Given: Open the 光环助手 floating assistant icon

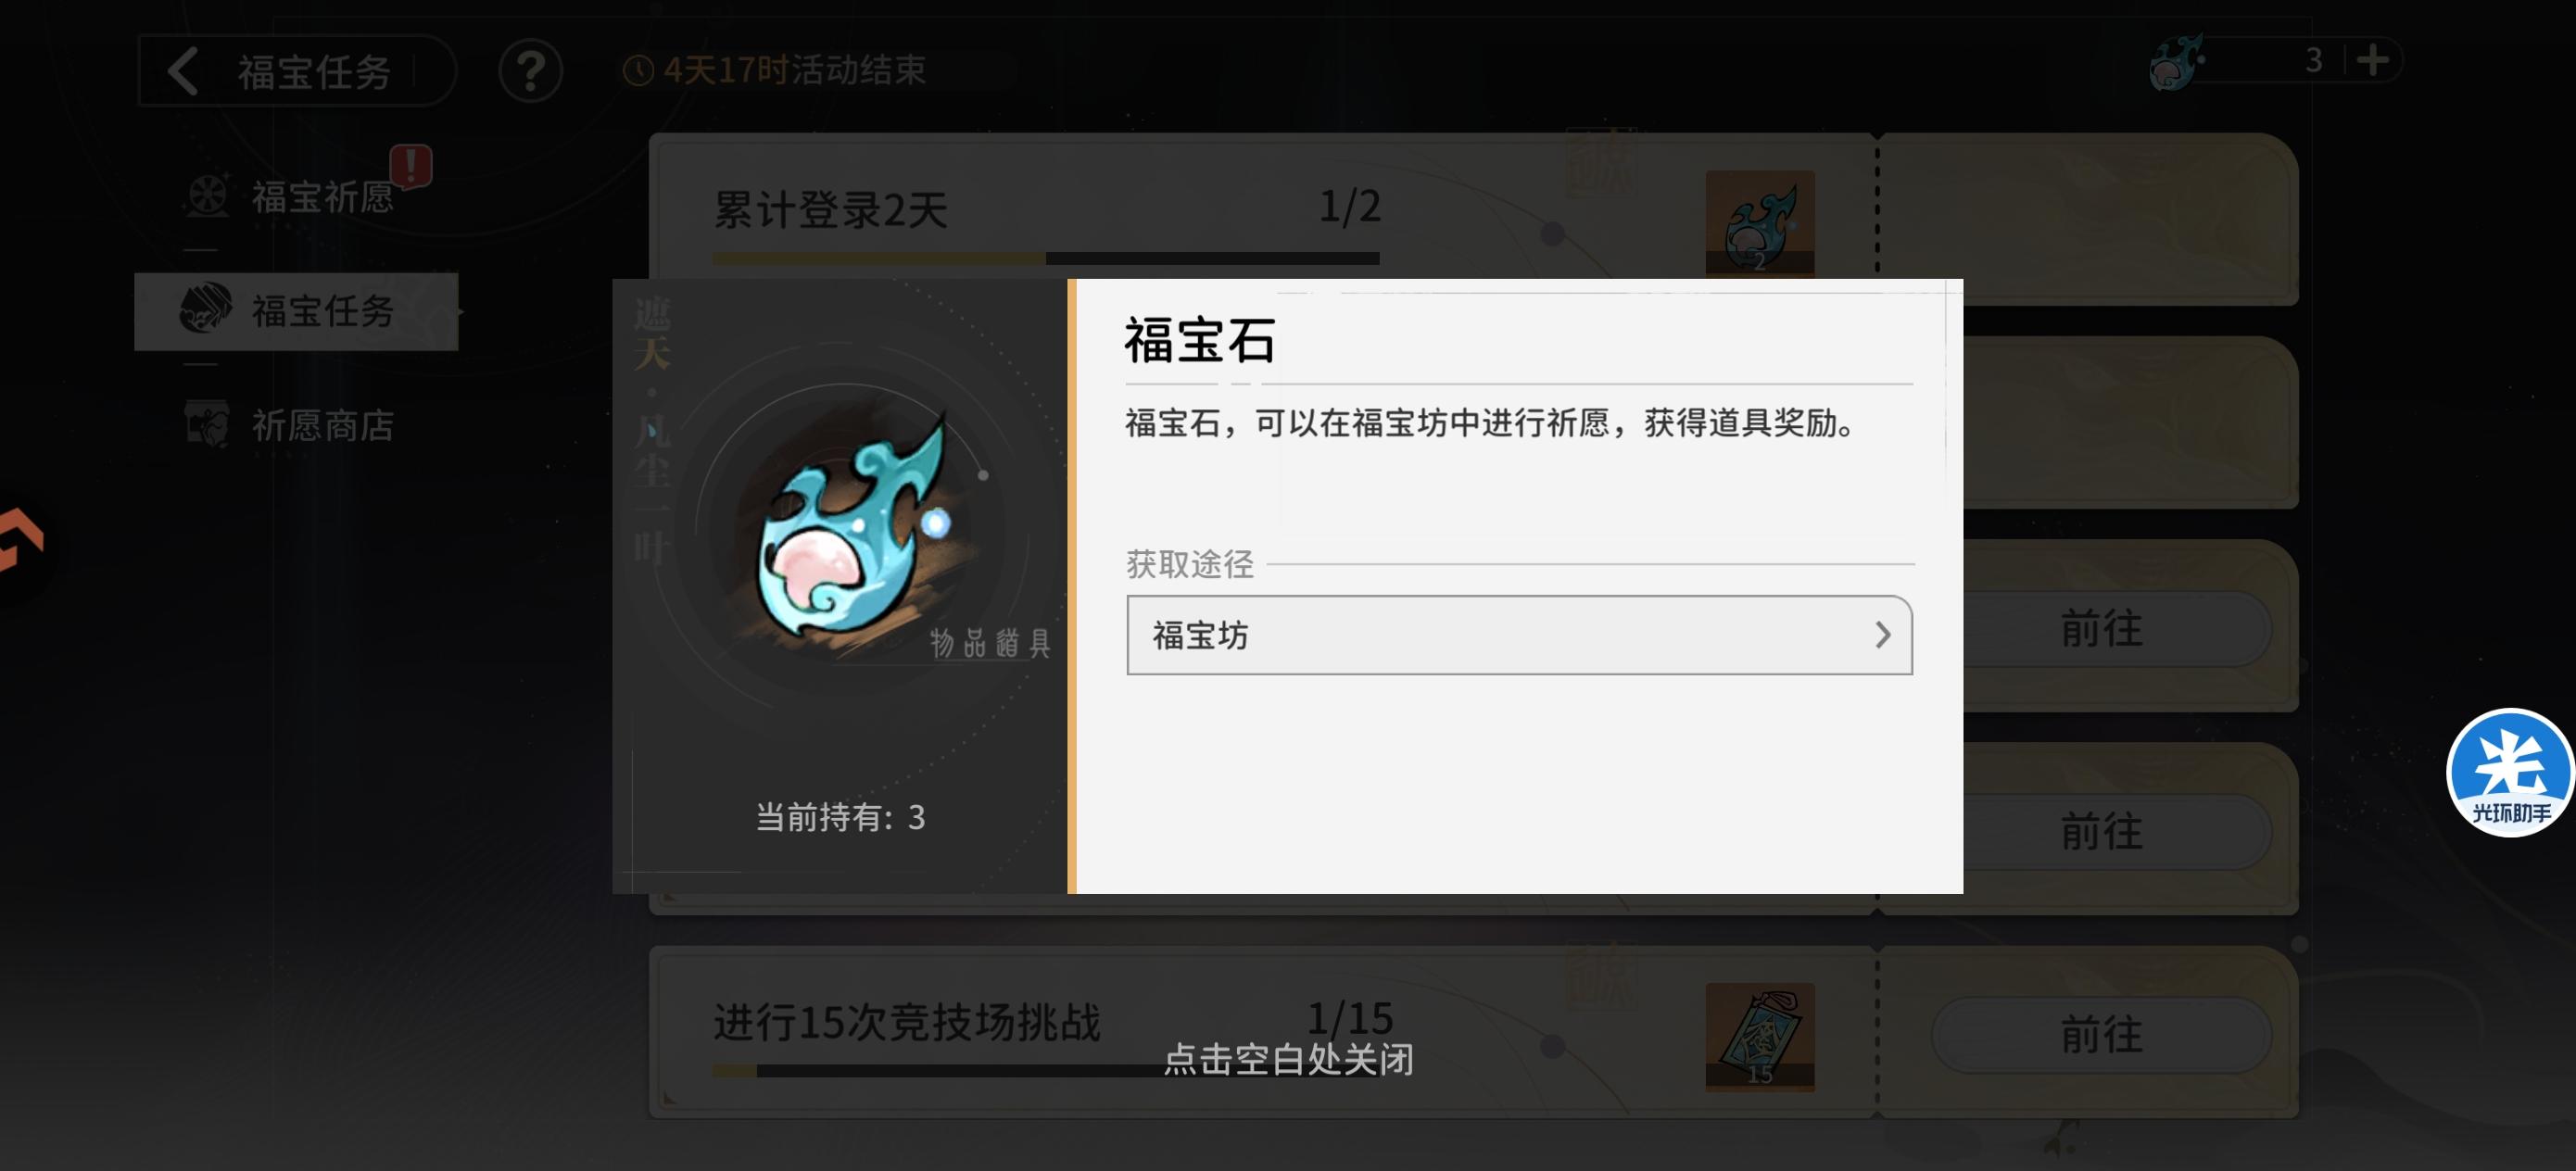Looking at the screenshot, I should [x=2509, y=771].
